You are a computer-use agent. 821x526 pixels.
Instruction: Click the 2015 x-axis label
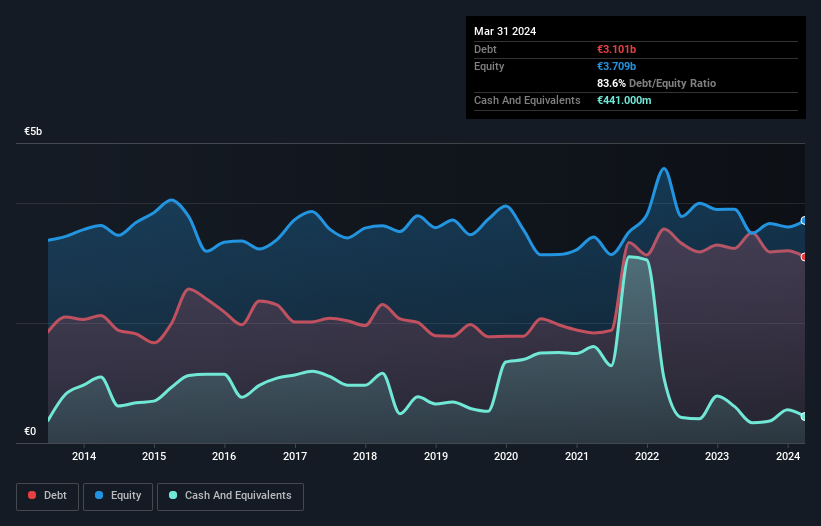(x=154, y=456)
